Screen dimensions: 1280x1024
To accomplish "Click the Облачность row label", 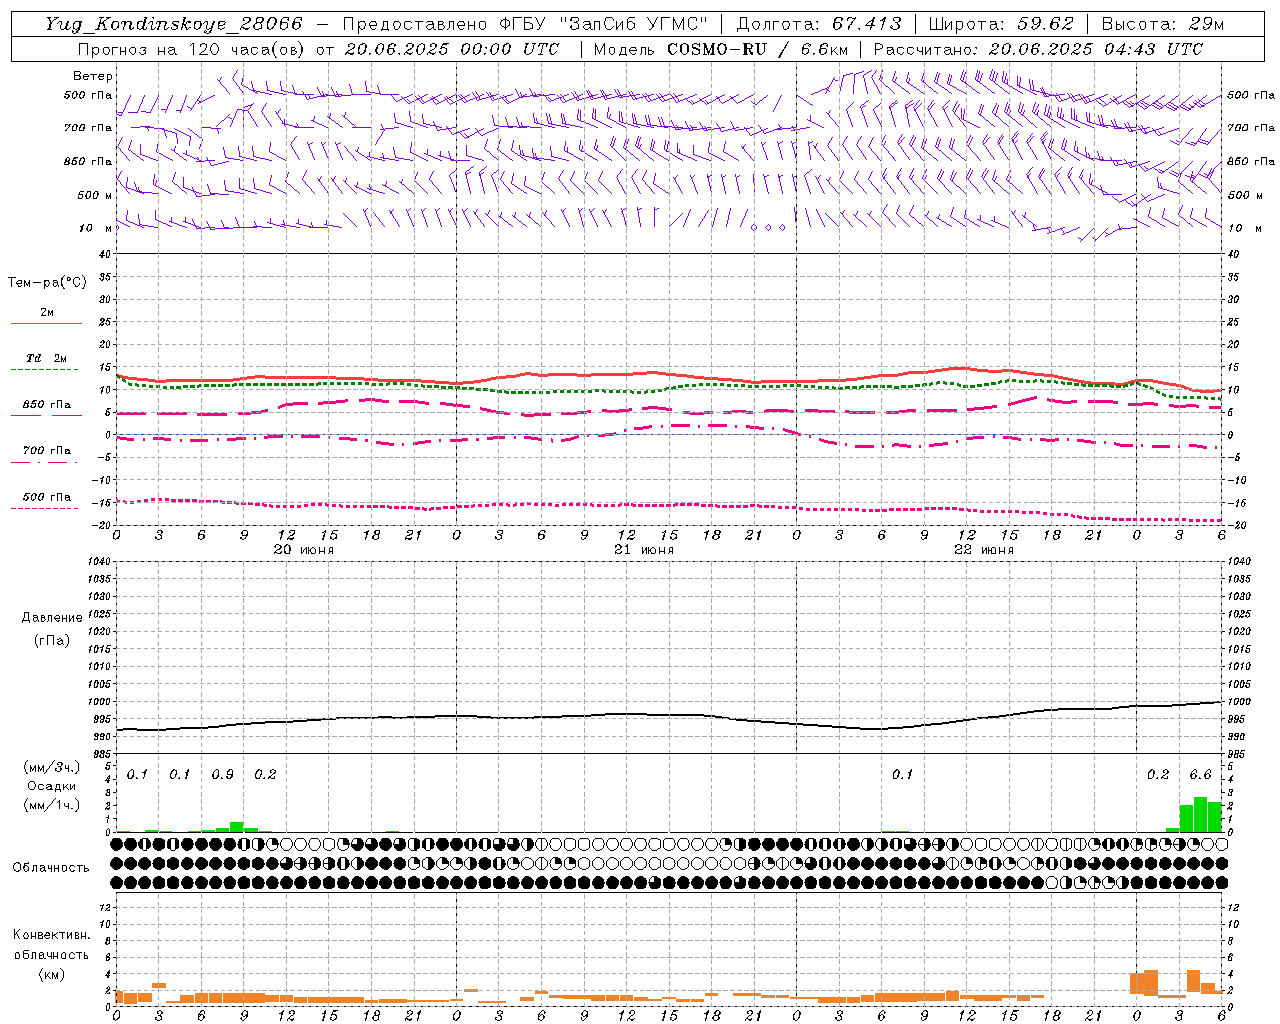I will (x=51, y=868).
